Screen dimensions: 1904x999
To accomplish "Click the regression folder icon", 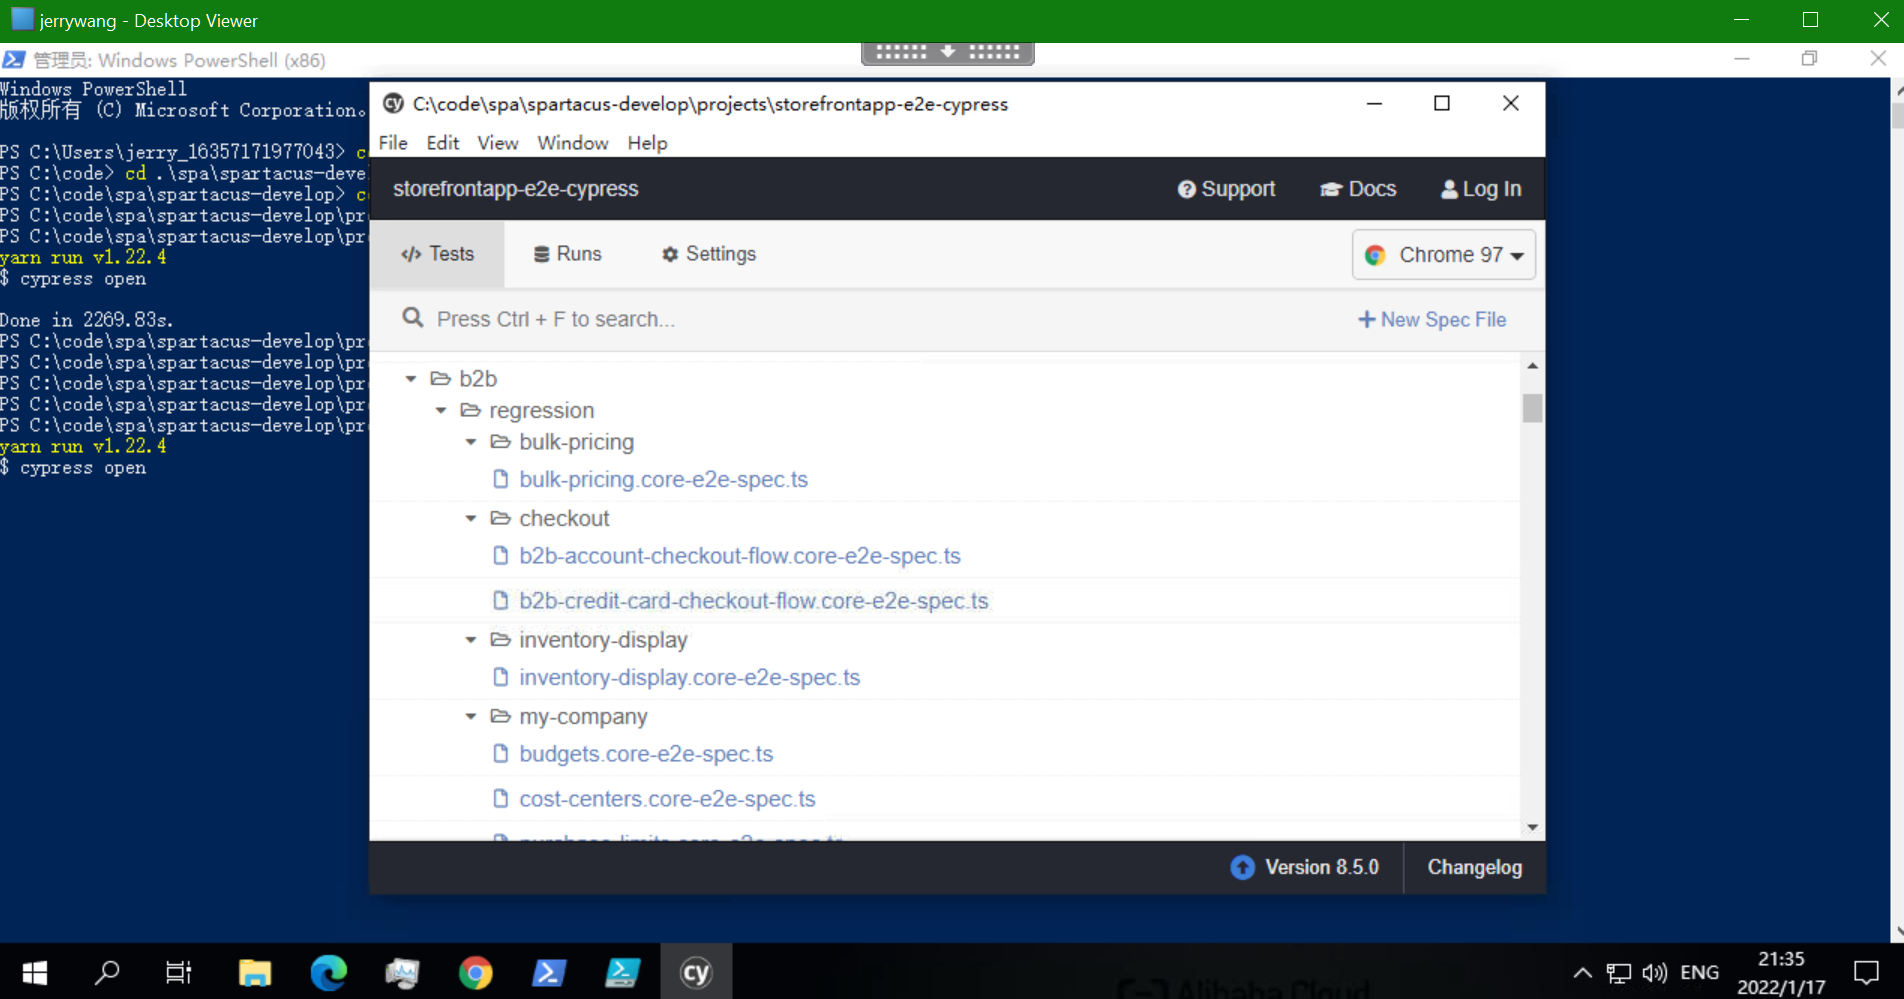I will click(471, 411).
